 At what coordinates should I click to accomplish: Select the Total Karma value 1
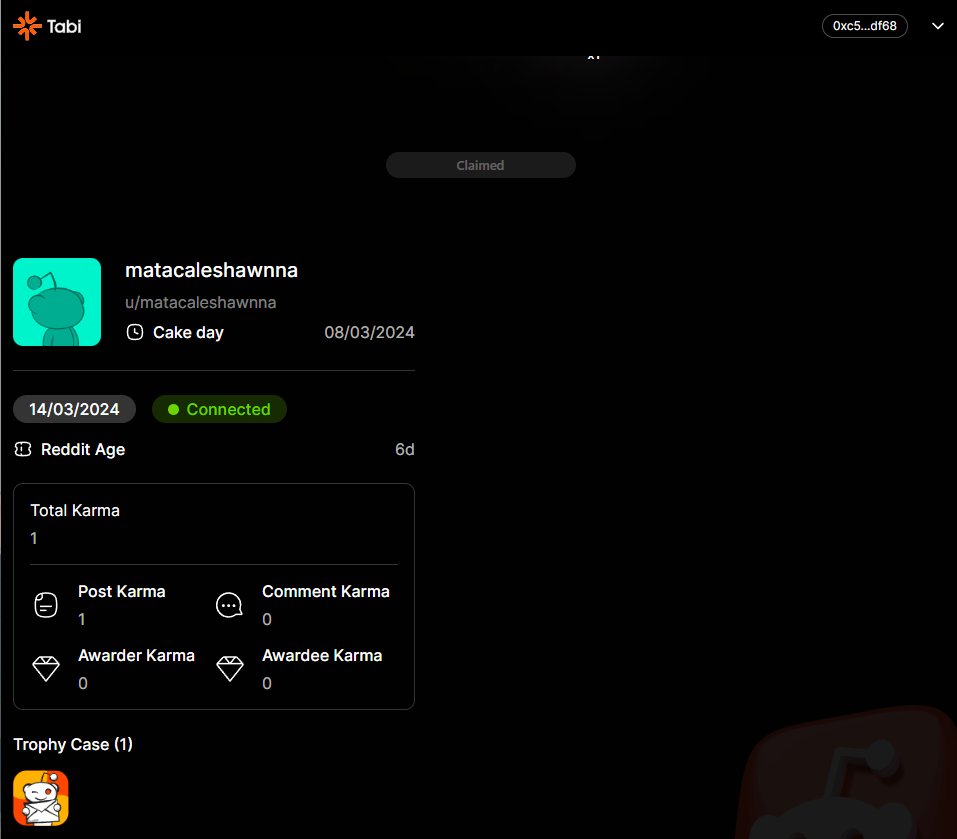34,538
